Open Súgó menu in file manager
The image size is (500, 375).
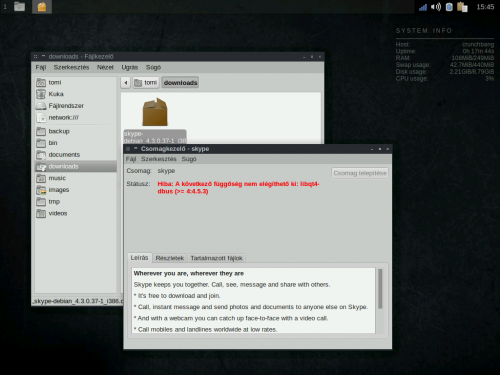[x=153, y=67]
